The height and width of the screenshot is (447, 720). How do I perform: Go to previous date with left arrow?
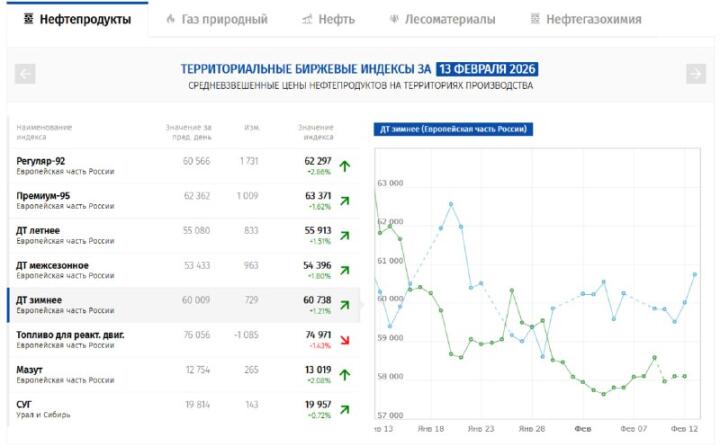tap(26, 73)
